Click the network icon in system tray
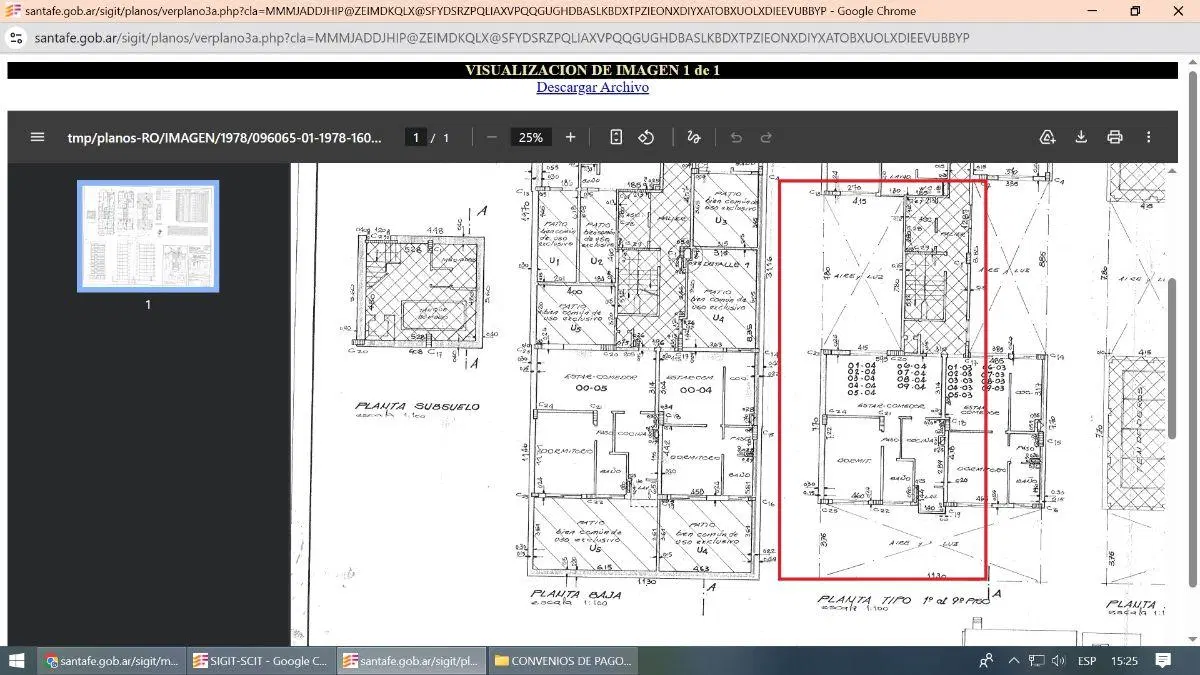This screenshot has width=1200, height=675. click(1037, 661)
